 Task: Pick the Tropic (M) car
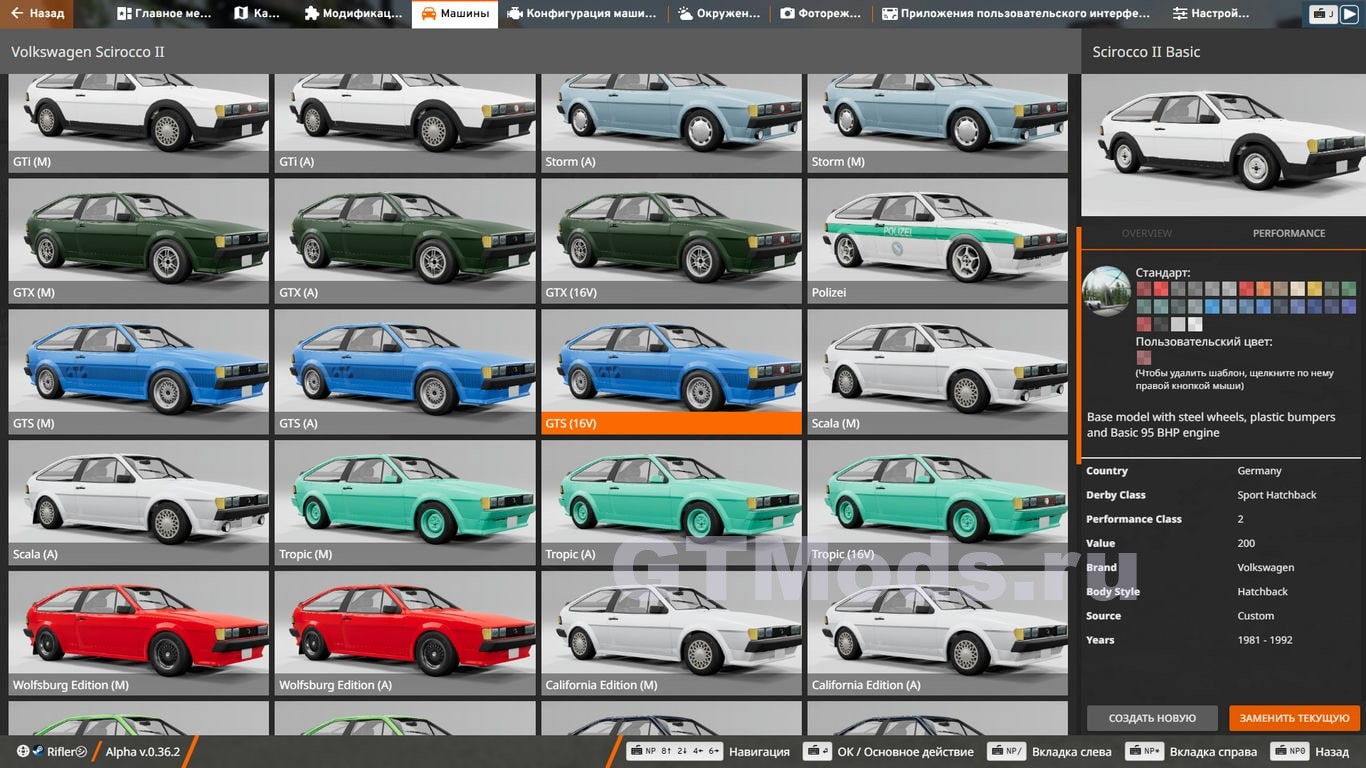click(405, 503)
